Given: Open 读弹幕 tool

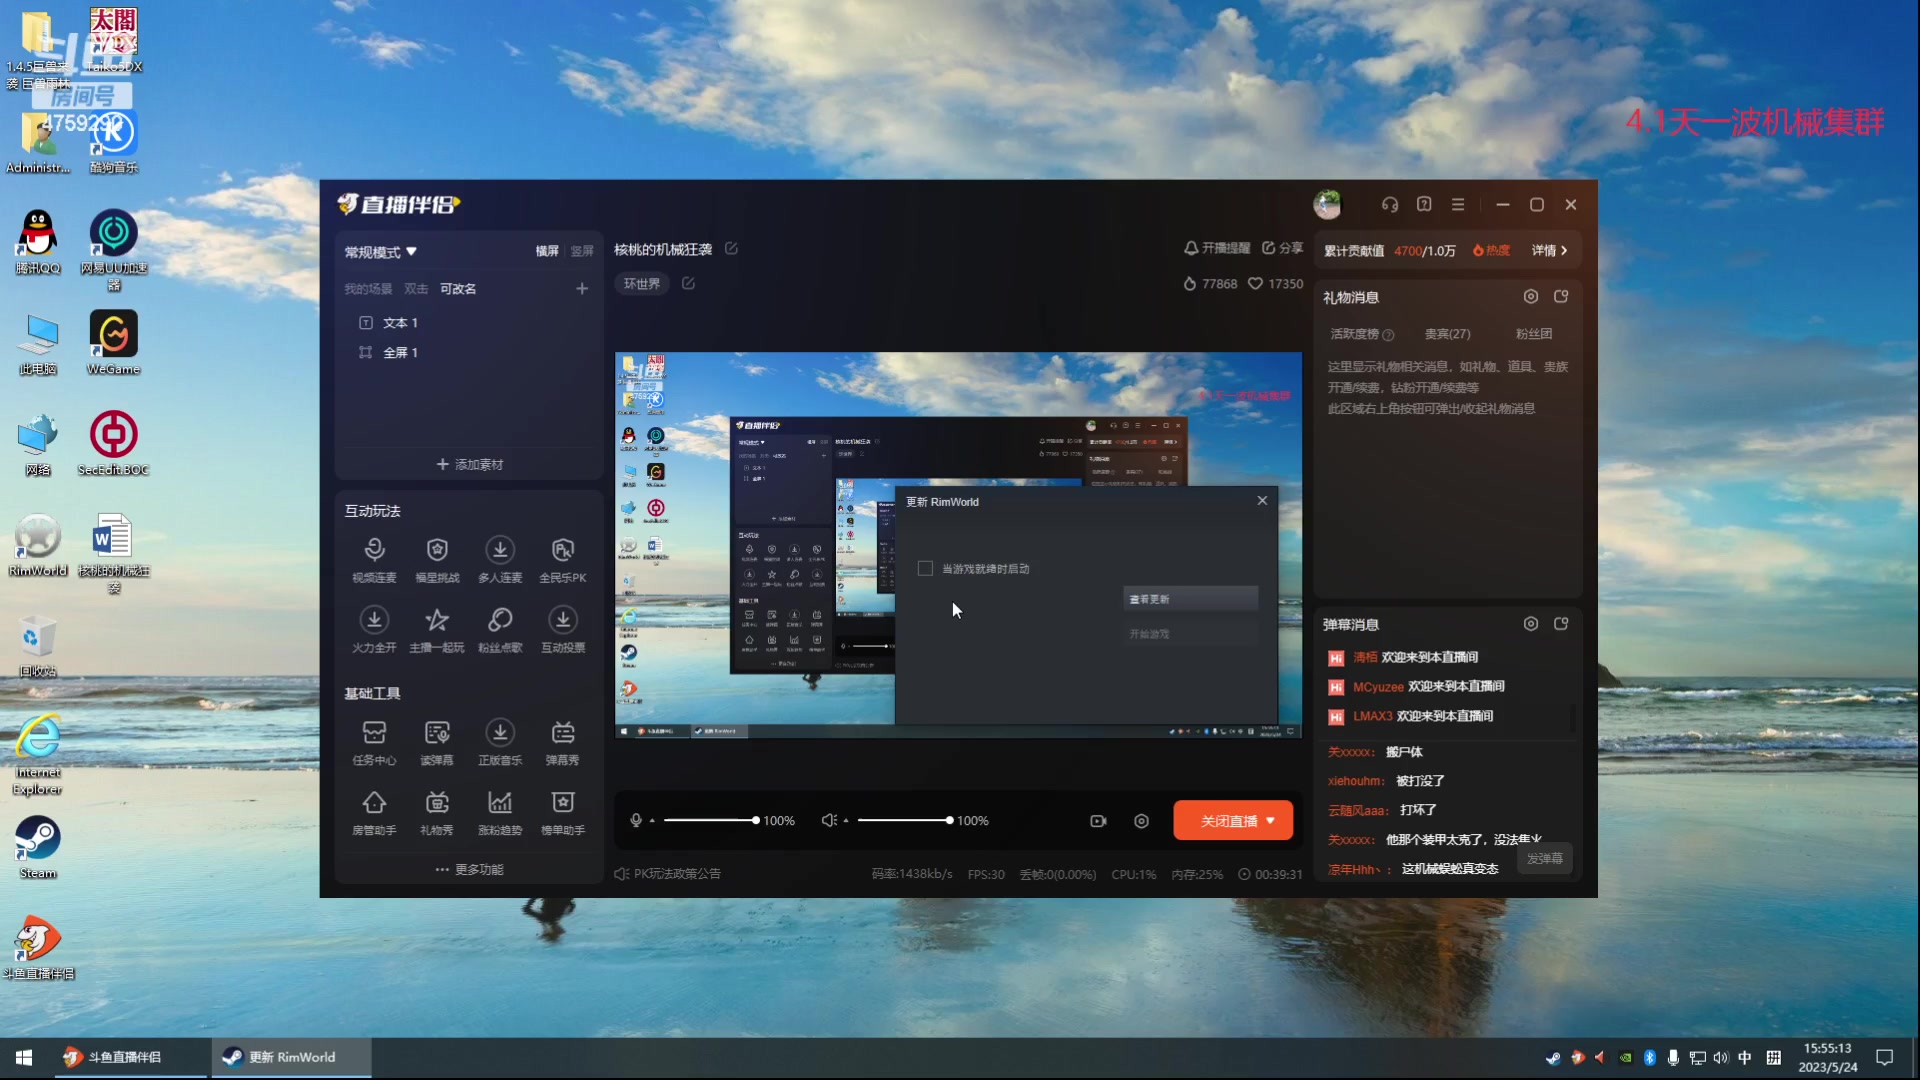Looking at the screenshot, I should (437, 742).
